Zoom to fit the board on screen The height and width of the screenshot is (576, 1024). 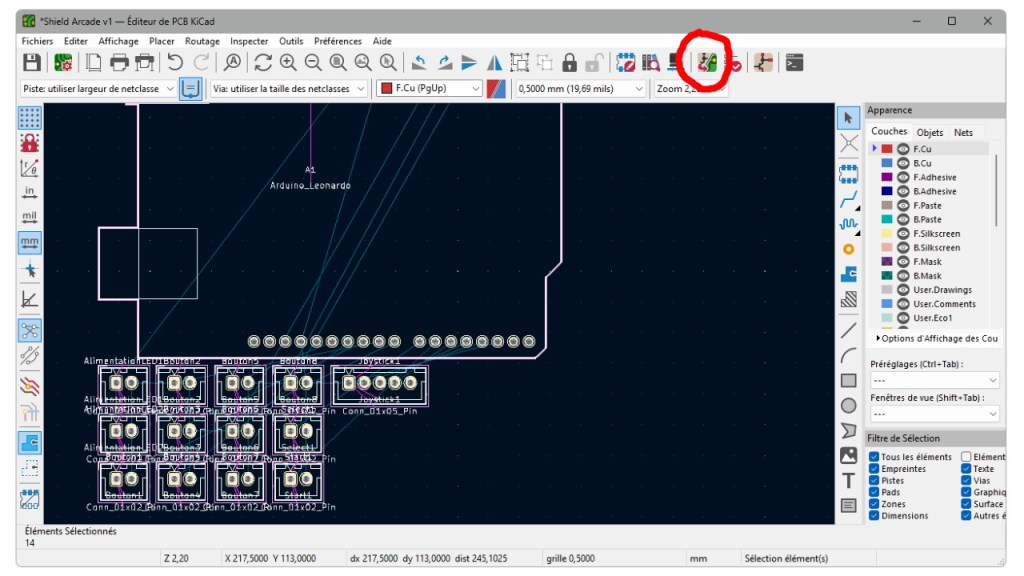tap(336, 62)
